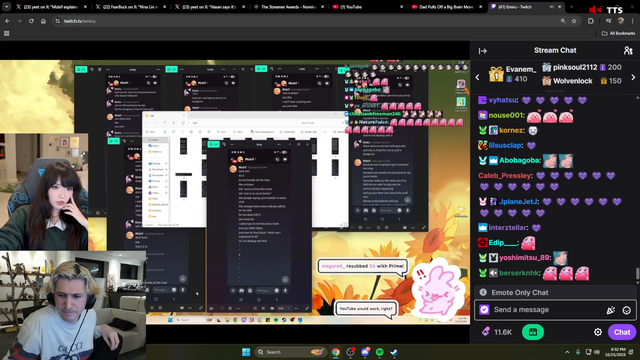Open the emote picker smiley
Image resolution: width=640 pixels, height=360 pixels.
coord(627,310)
